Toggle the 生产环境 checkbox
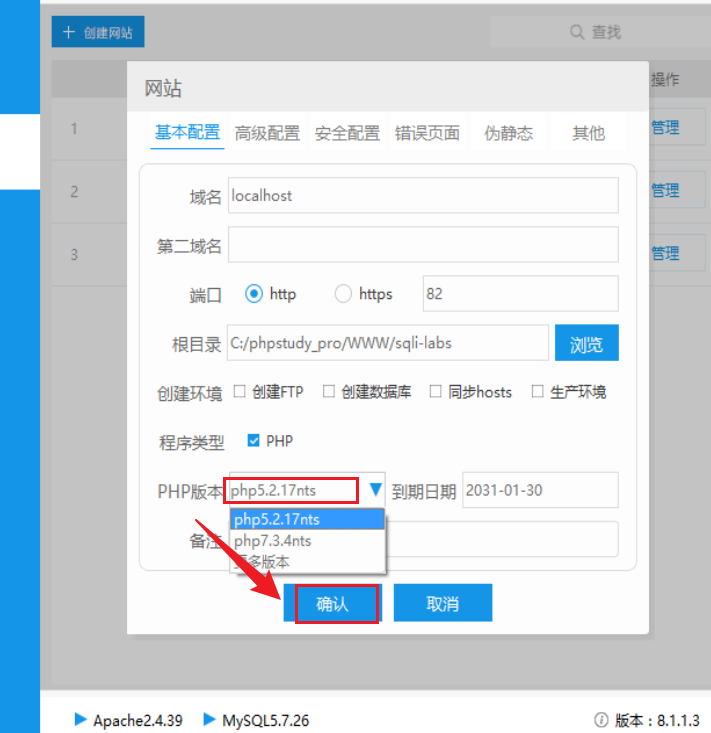This screenshot has height=733, width=711. point(538,391)
